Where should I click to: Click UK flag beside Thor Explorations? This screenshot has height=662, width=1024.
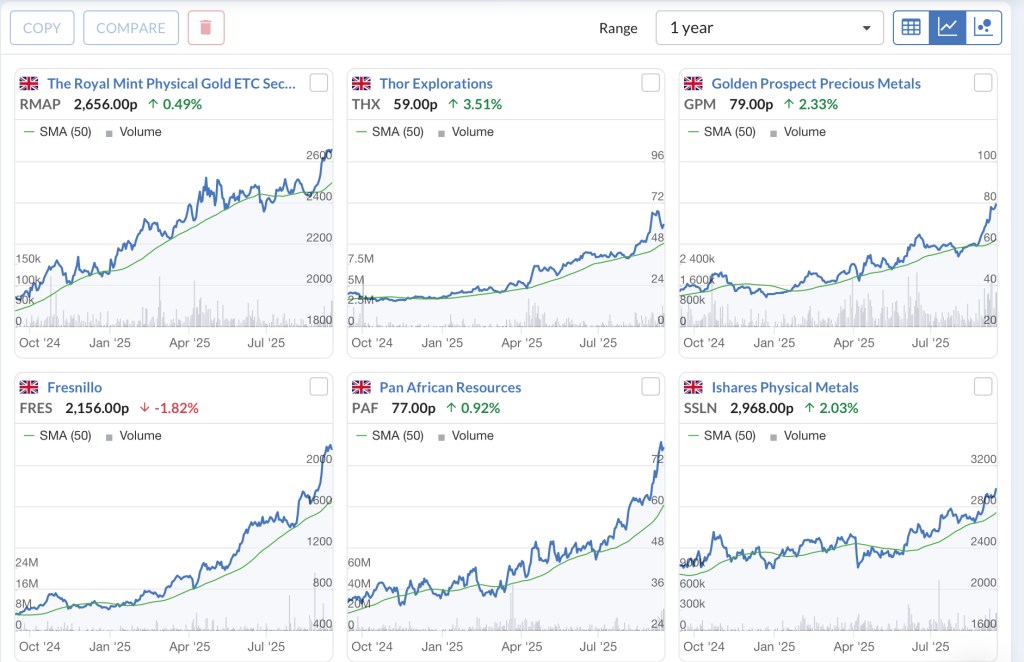pyautogui.click(x=361, y=84)
